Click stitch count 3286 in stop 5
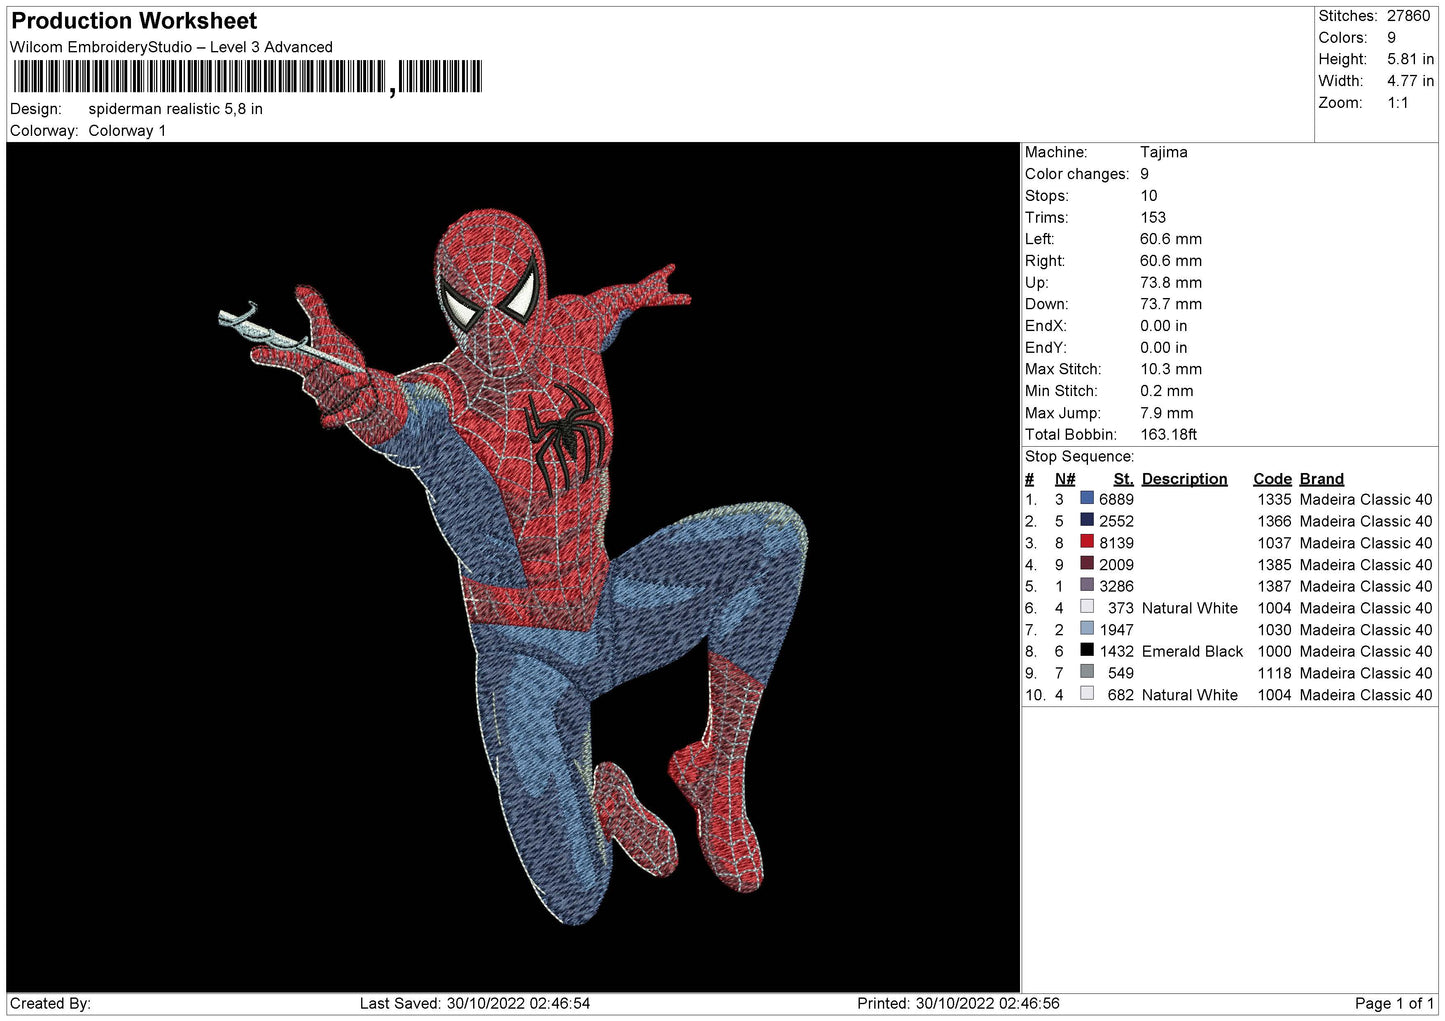Viewport: 1445px width, 1021px height. tap(1116, 586)
